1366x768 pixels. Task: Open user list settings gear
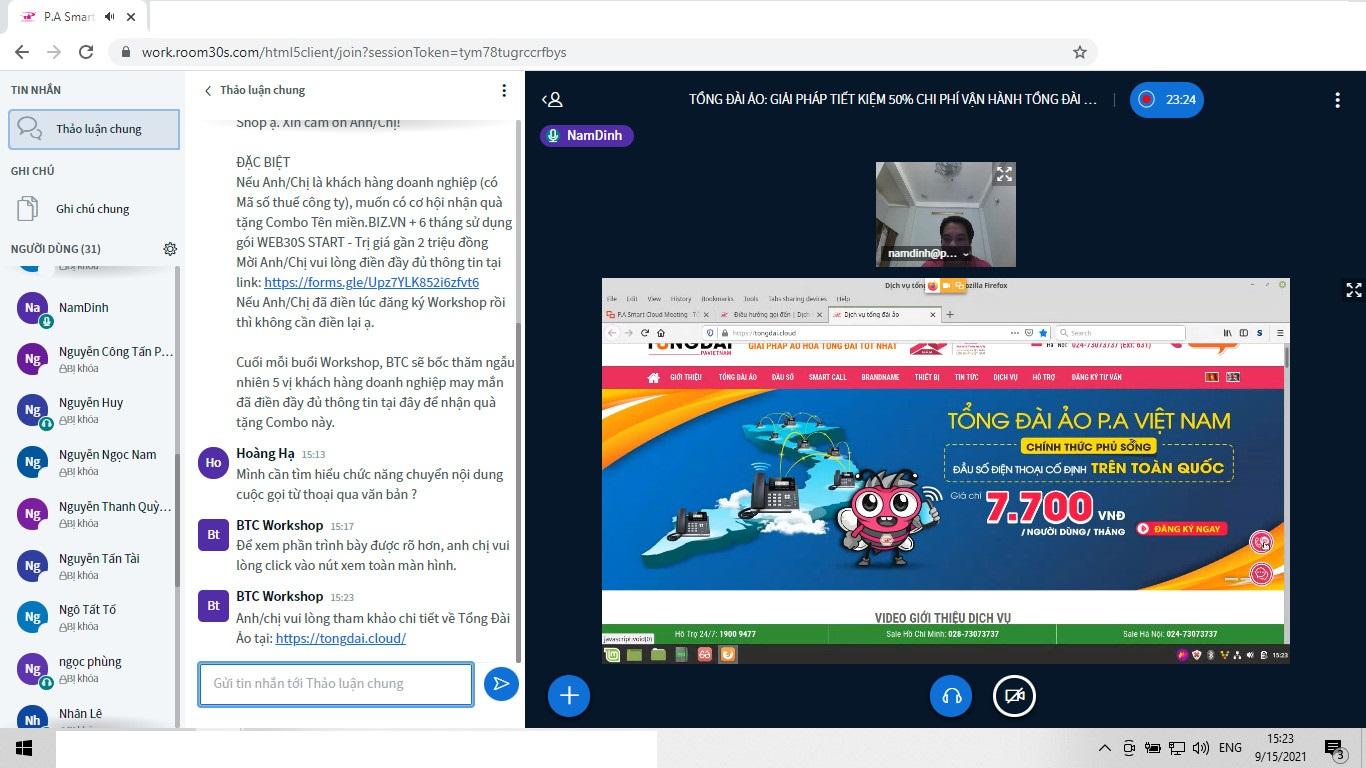170,249
